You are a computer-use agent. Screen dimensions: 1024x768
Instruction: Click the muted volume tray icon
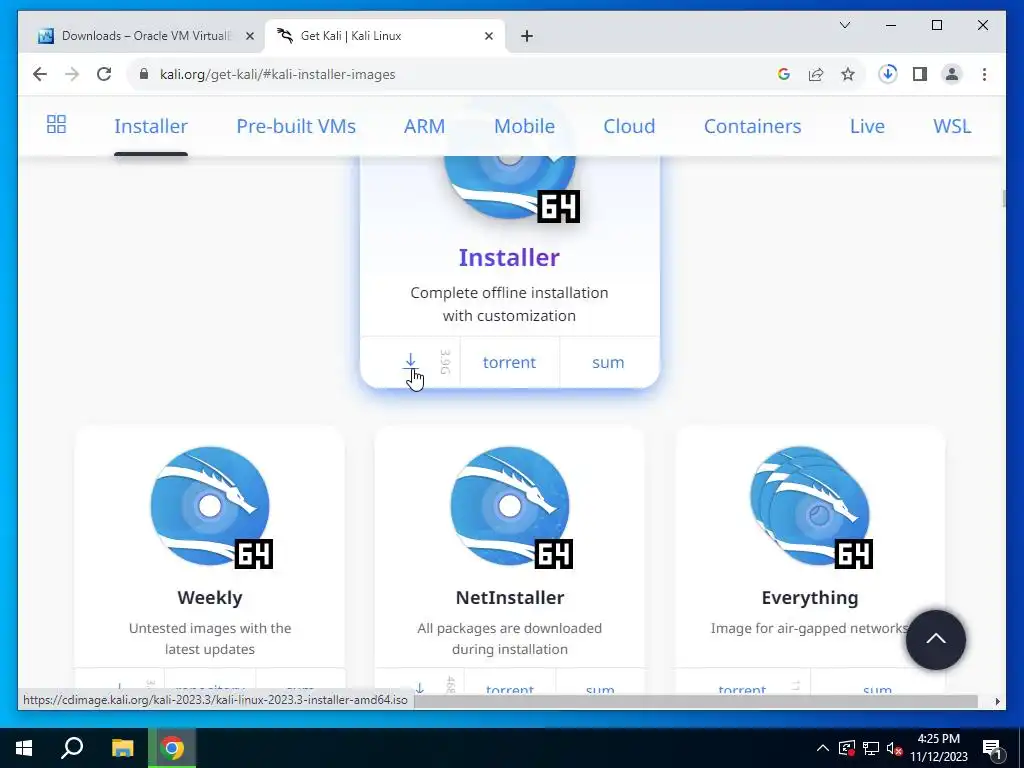(894, 748)
